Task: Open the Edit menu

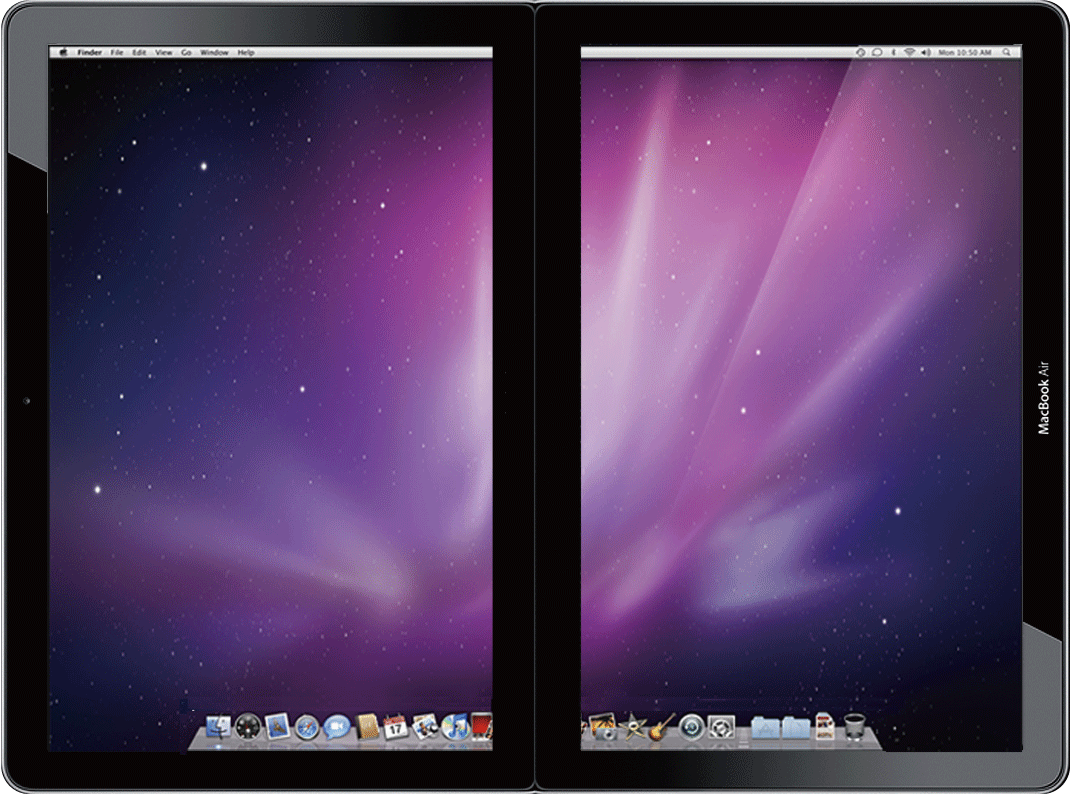Action: point(139,52)
